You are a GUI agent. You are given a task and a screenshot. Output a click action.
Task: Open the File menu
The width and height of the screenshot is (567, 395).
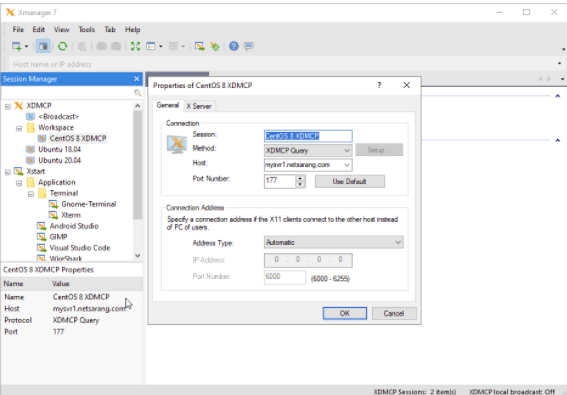18,30
